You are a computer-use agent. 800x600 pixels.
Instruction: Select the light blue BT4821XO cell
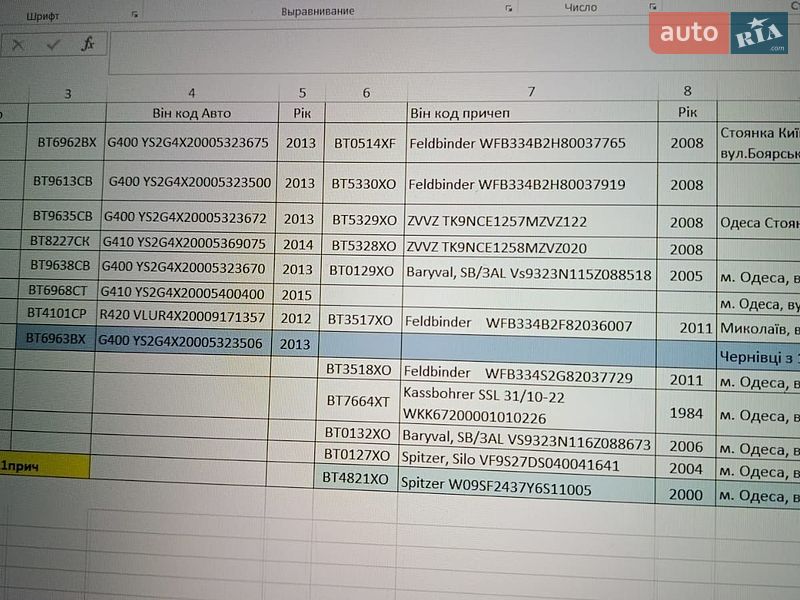coord(356,479)
